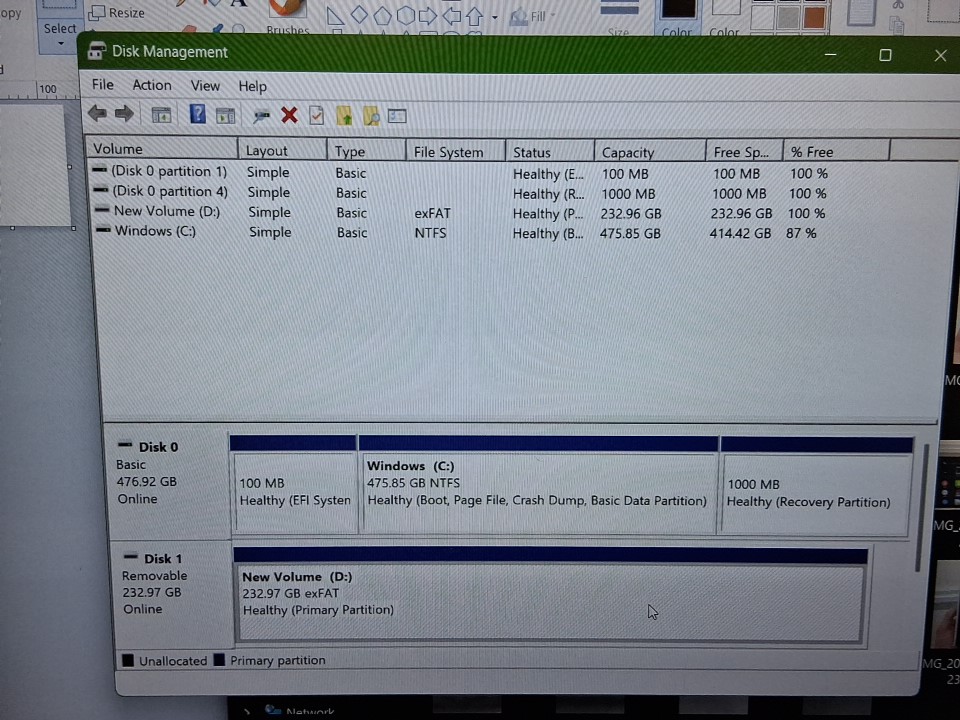The width and height of the screenshot is (960, 720).
Task: Choose the gray palette color in Paint
Action: click(x=788, y=17)
